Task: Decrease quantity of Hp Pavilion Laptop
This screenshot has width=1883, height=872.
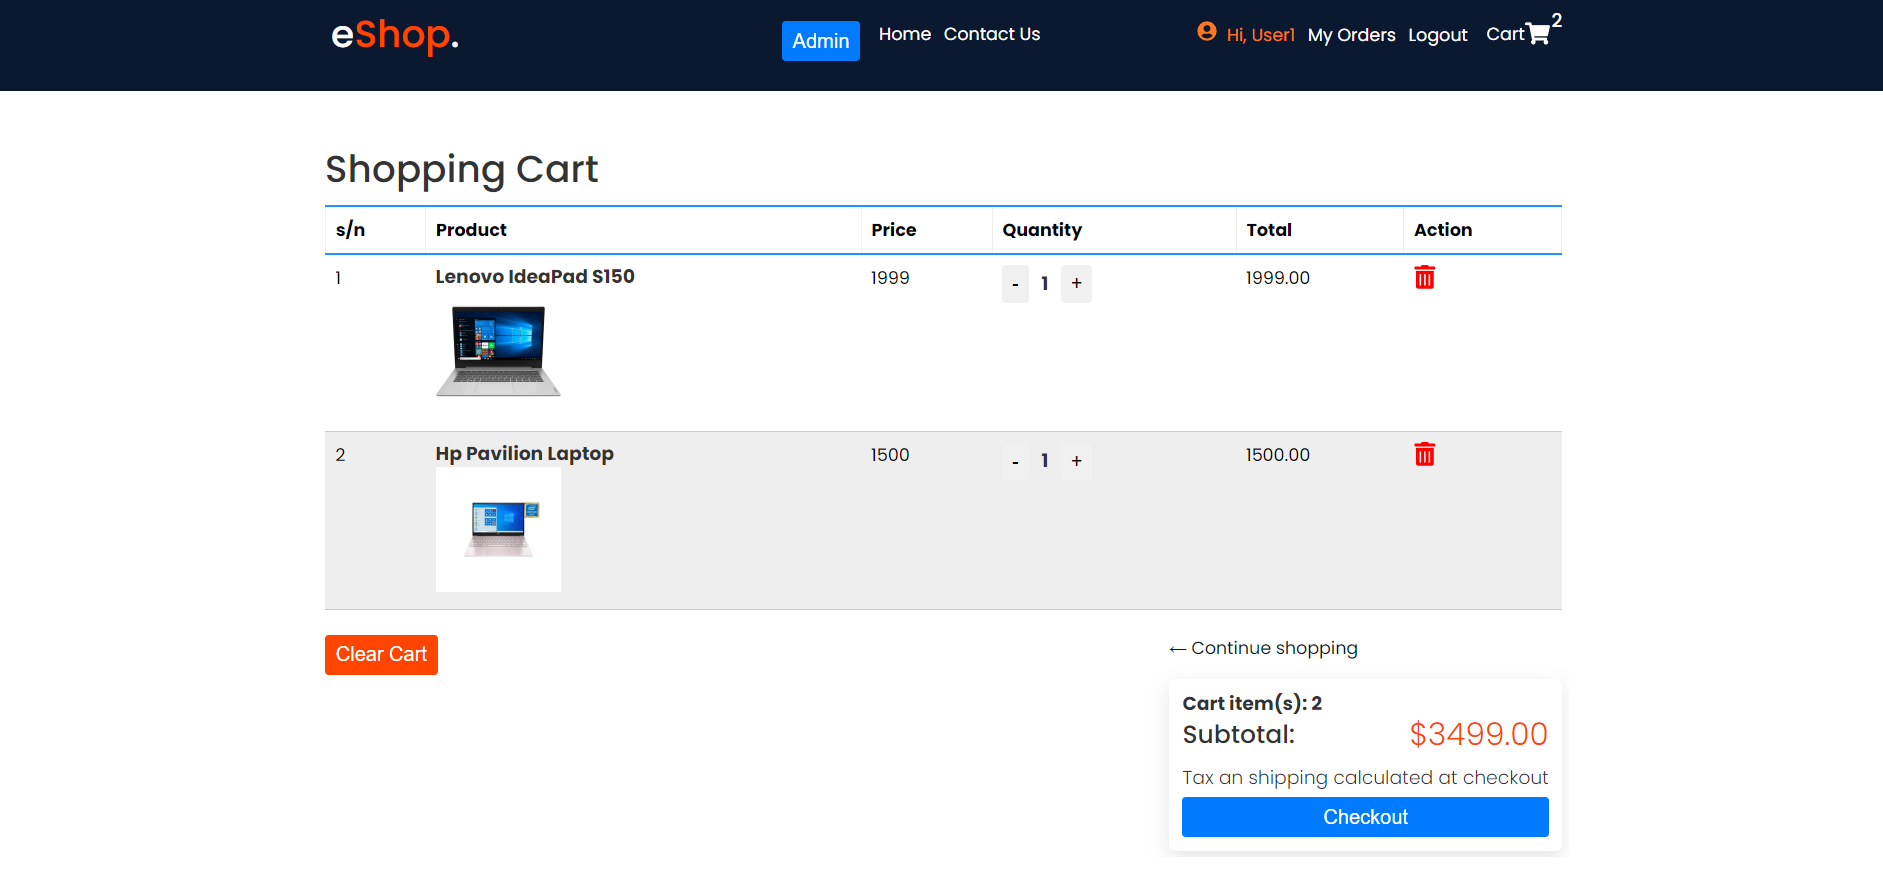Action: click(1015, 461)
